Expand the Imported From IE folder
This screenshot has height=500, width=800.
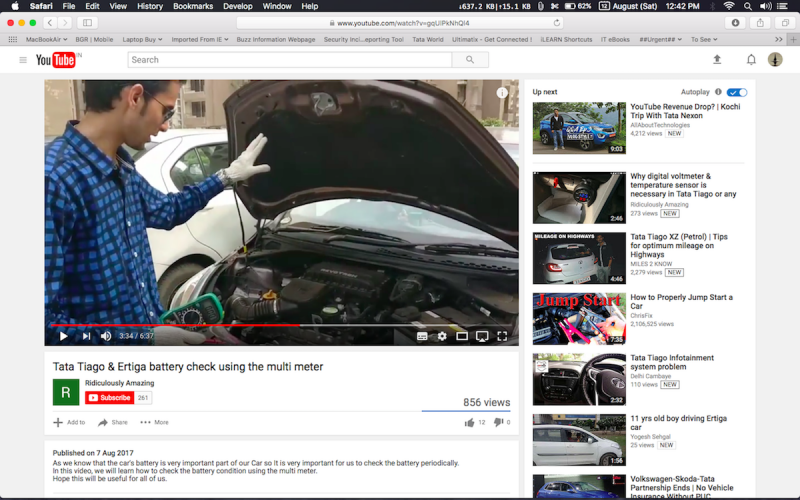click(200, 39)
